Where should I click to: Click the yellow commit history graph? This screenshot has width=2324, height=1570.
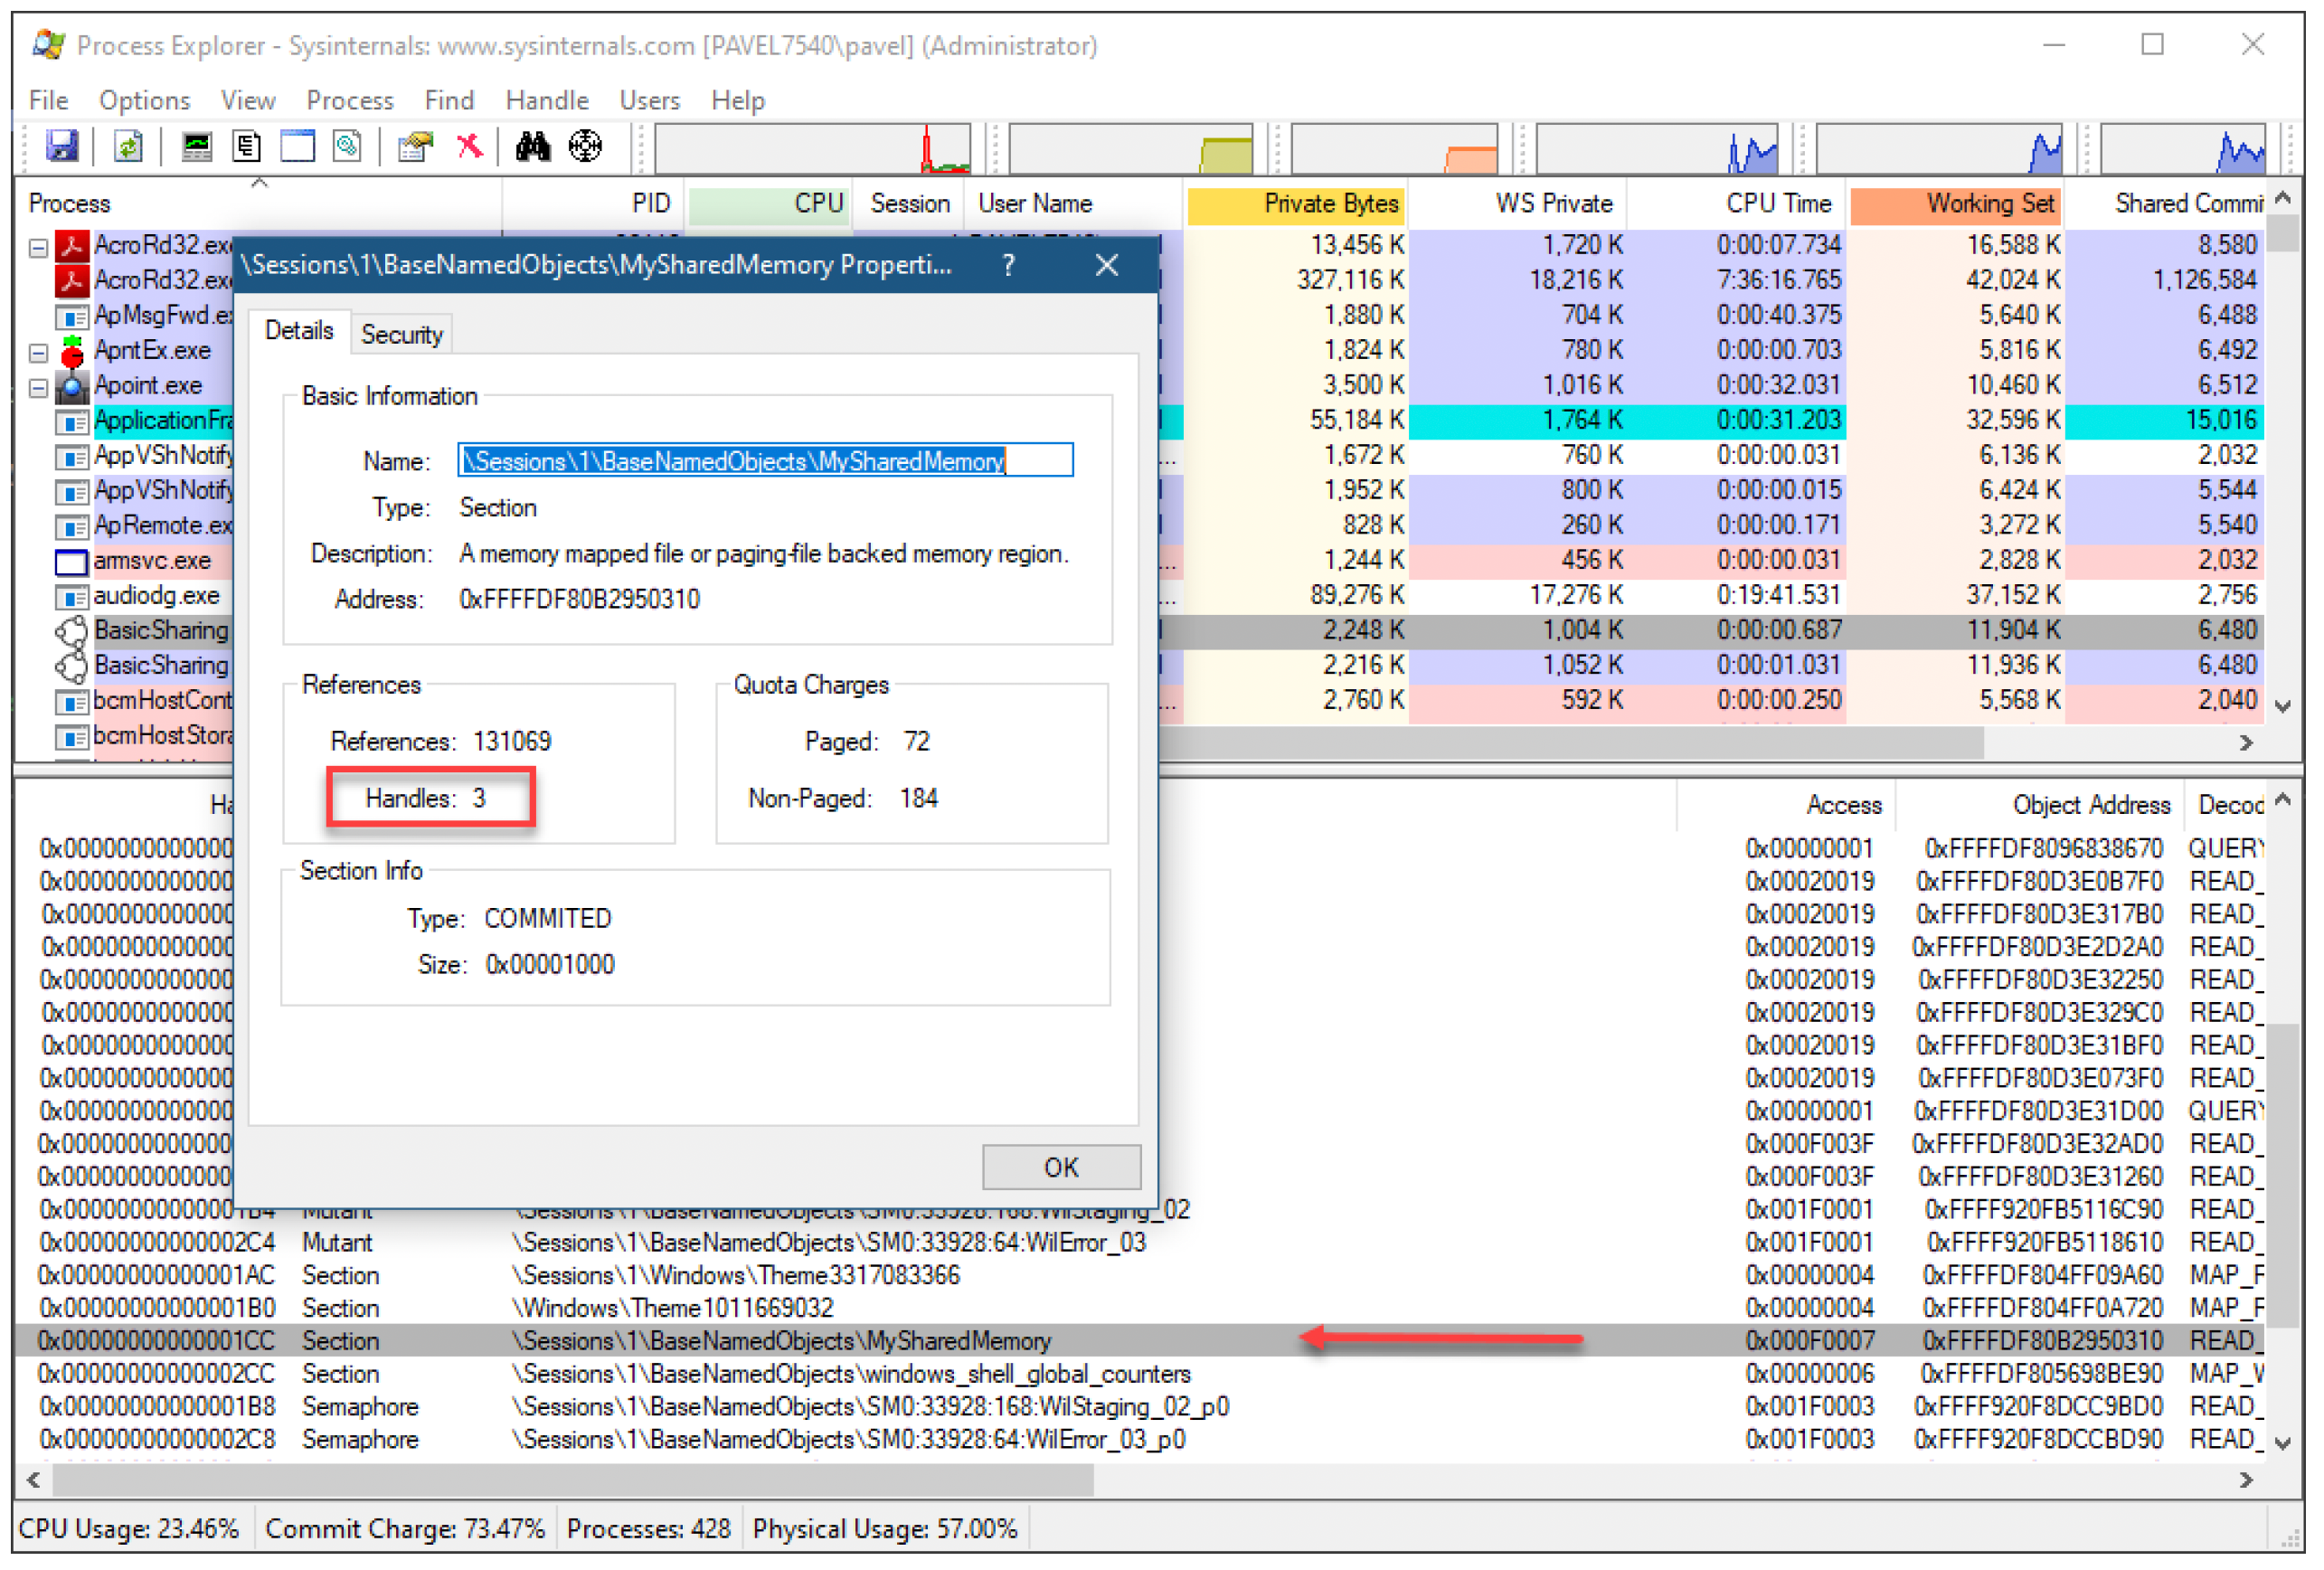pos(1131,149)
